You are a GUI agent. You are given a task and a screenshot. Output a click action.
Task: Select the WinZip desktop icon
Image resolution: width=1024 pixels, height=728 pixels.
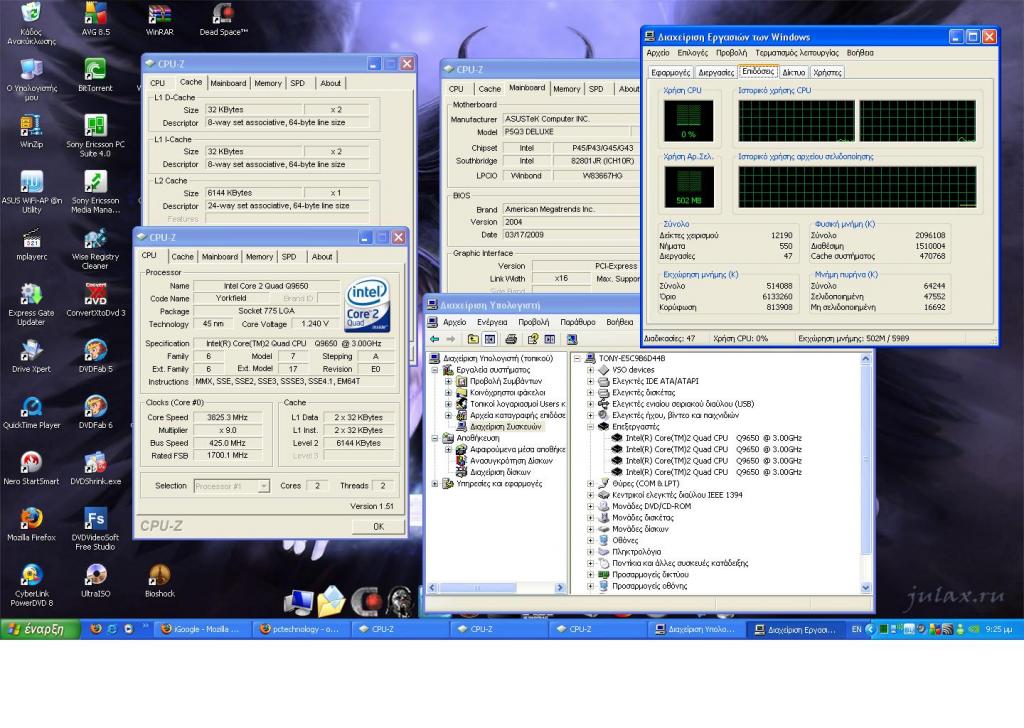(31, 131)
